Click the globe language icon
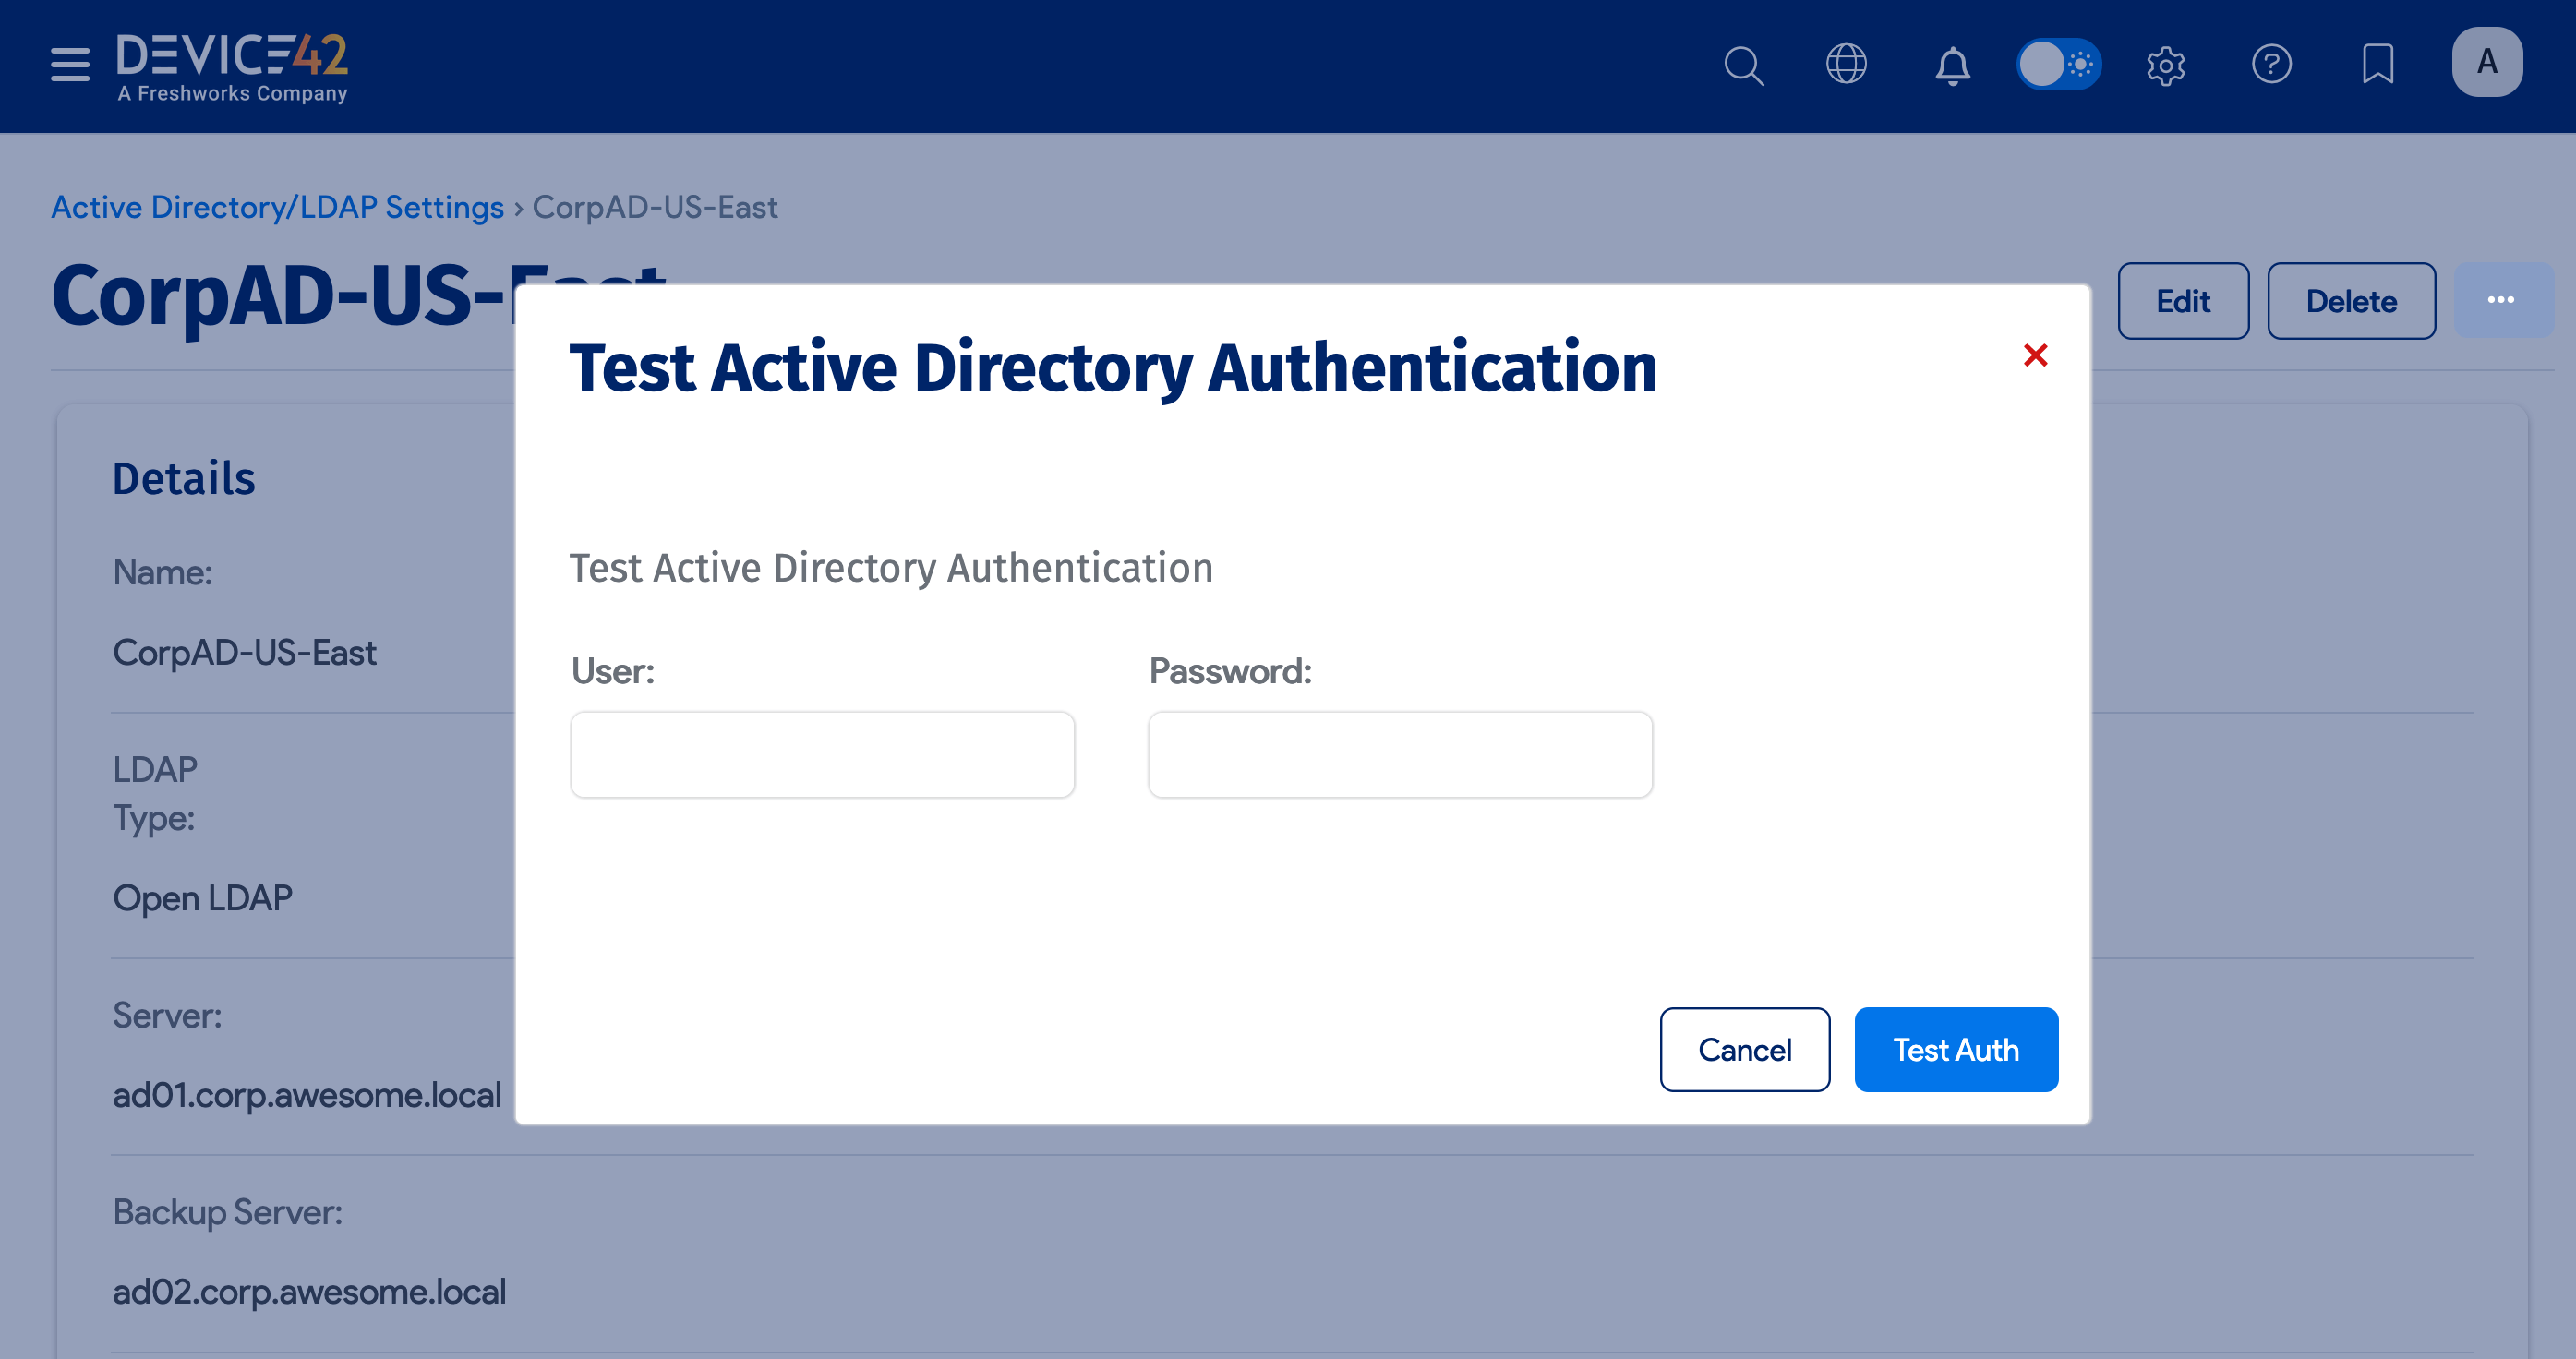2576x1359 pixels. point(1846,65)
